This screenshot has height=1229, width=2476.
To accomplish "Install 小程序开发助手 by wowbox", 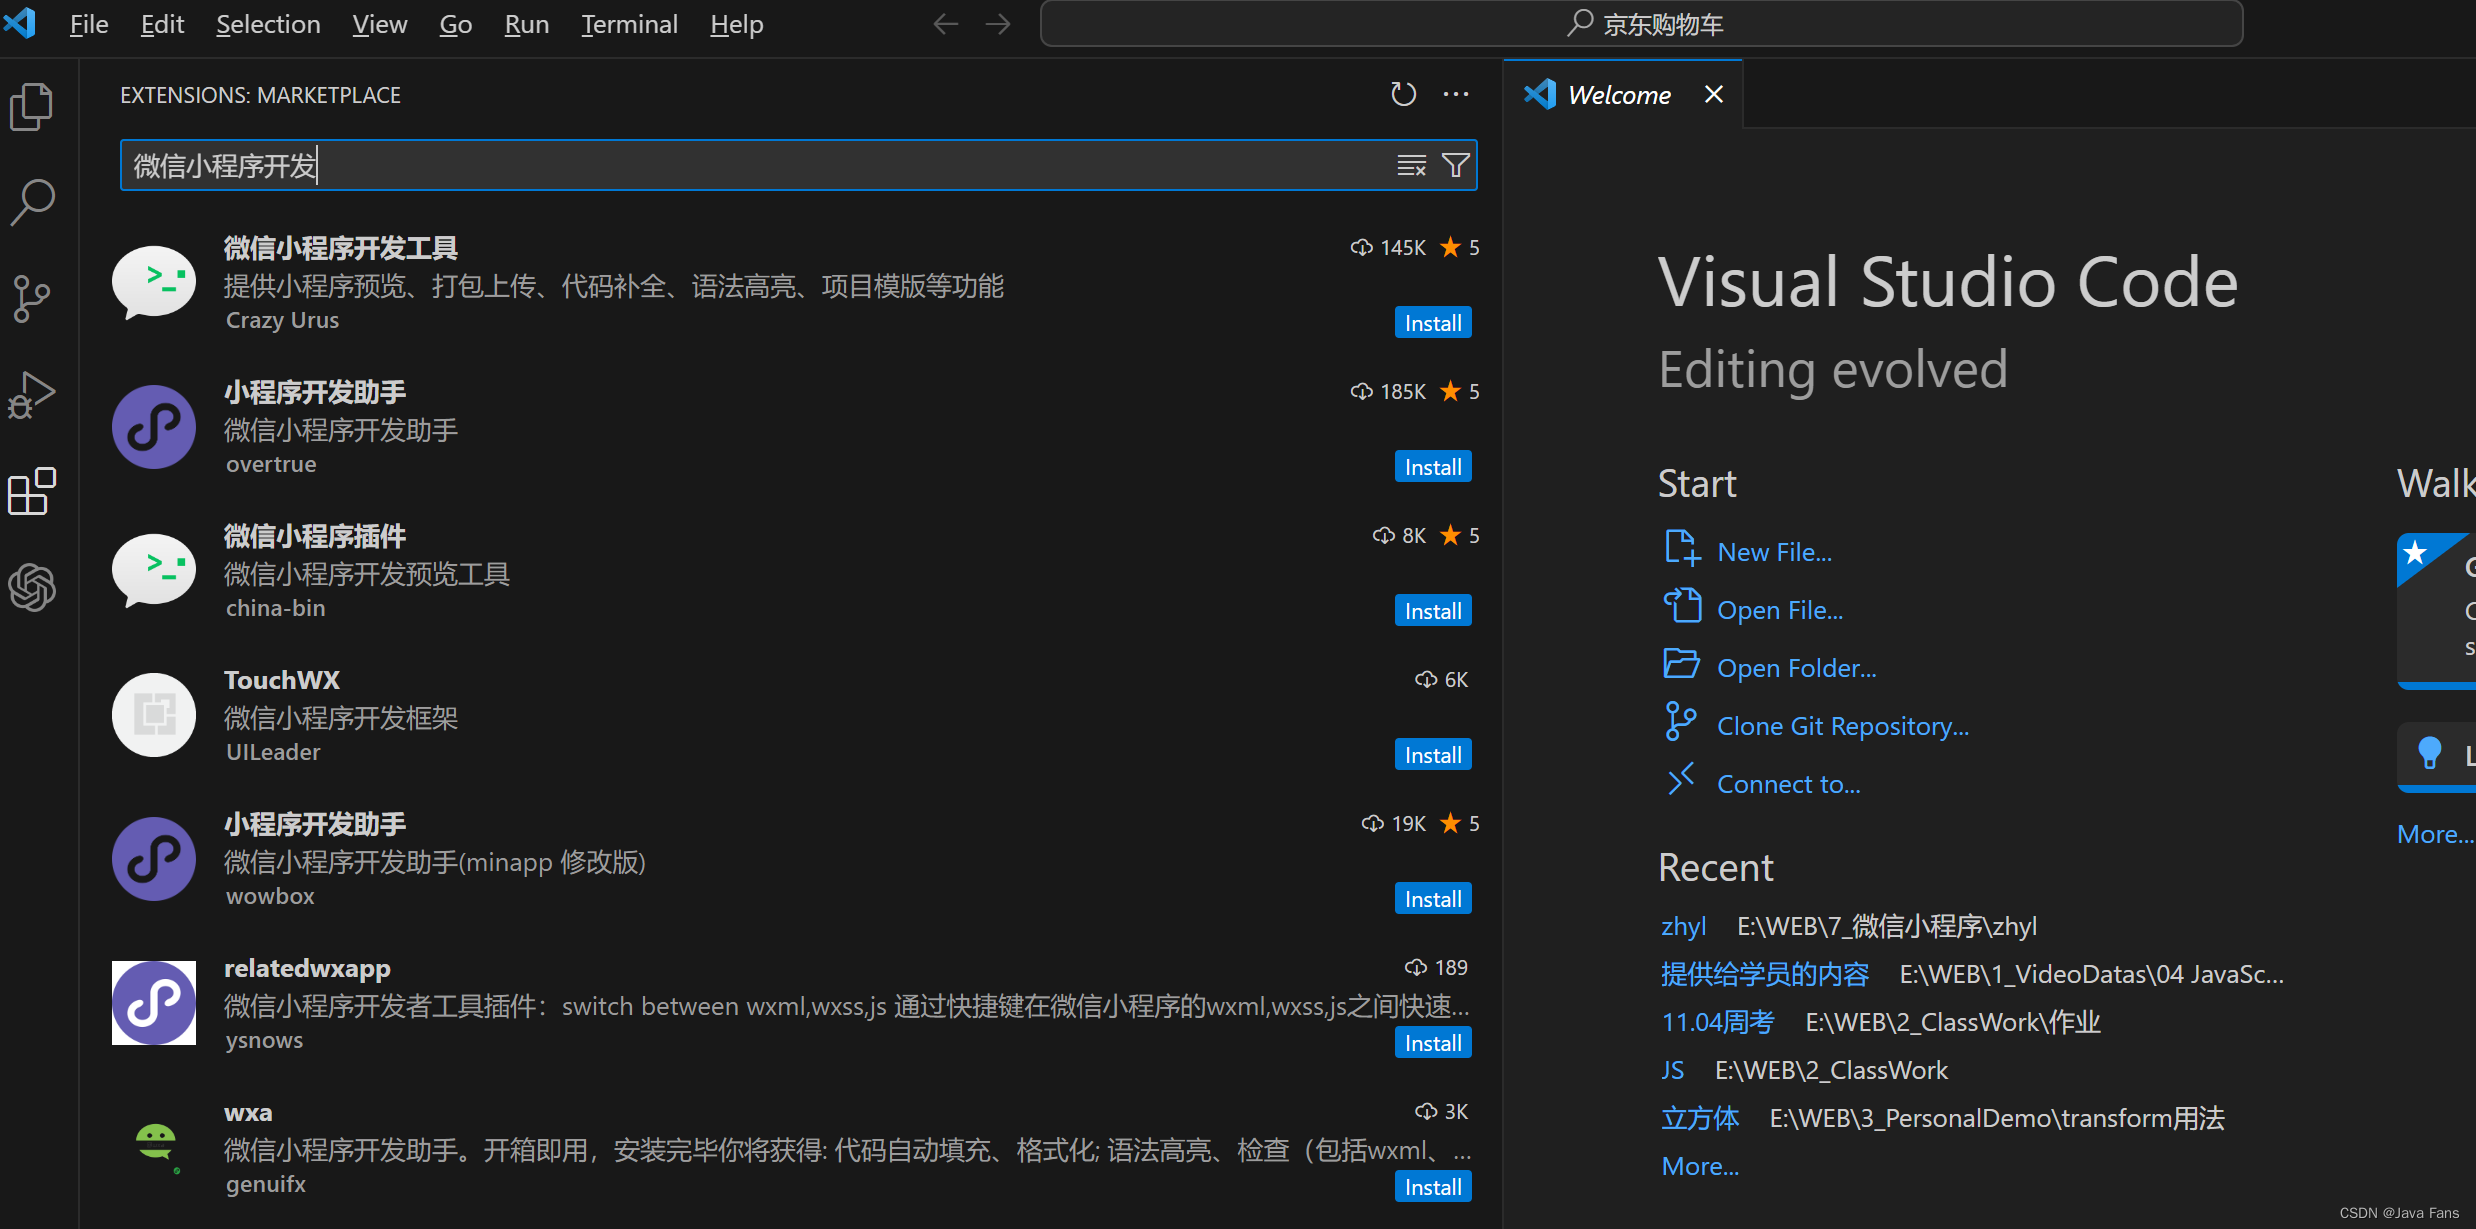I will pyautogui.click(x=1433, y=899).
